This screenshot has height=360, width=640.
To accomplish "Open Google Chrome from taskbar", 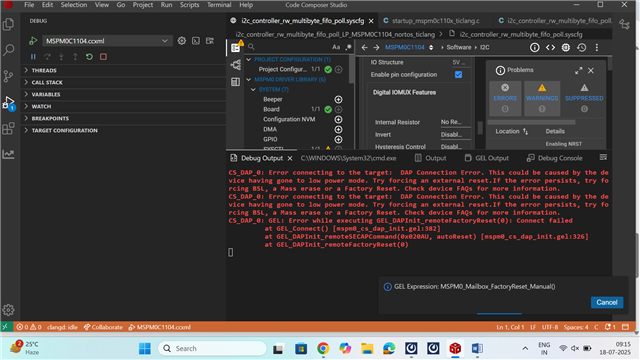I will [323, 348].
